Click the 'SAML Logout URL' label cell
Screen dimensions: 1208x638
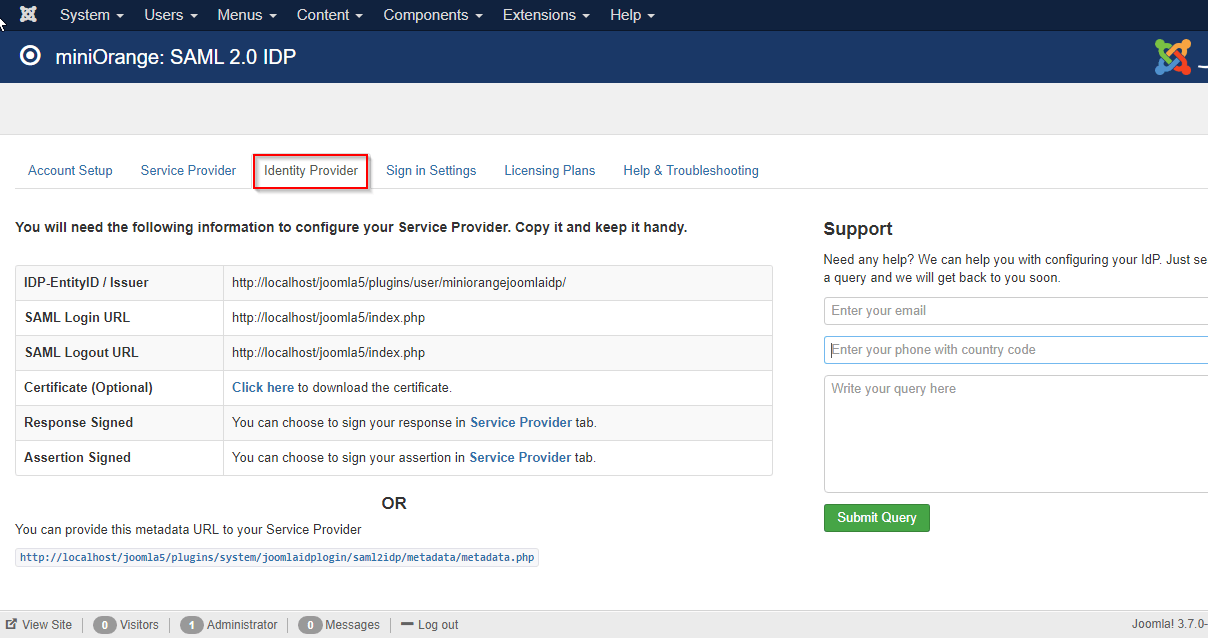point(120,353)
